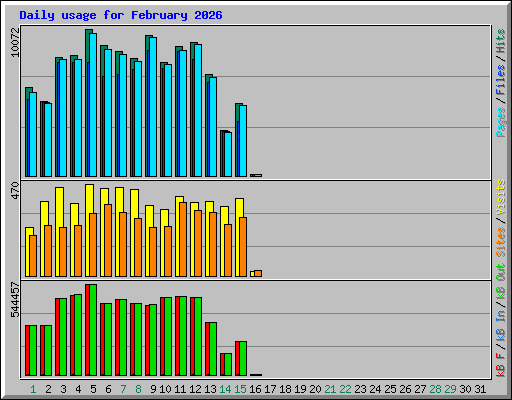Click day 1 on the date axis

click(x=33, y=389)
